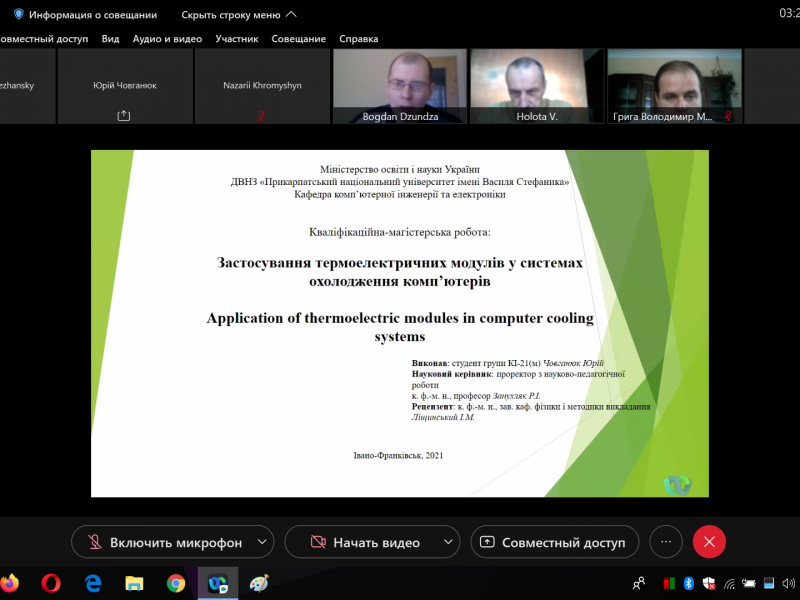Hide menu bar via Скрыть строку меню

click(238, 15)
